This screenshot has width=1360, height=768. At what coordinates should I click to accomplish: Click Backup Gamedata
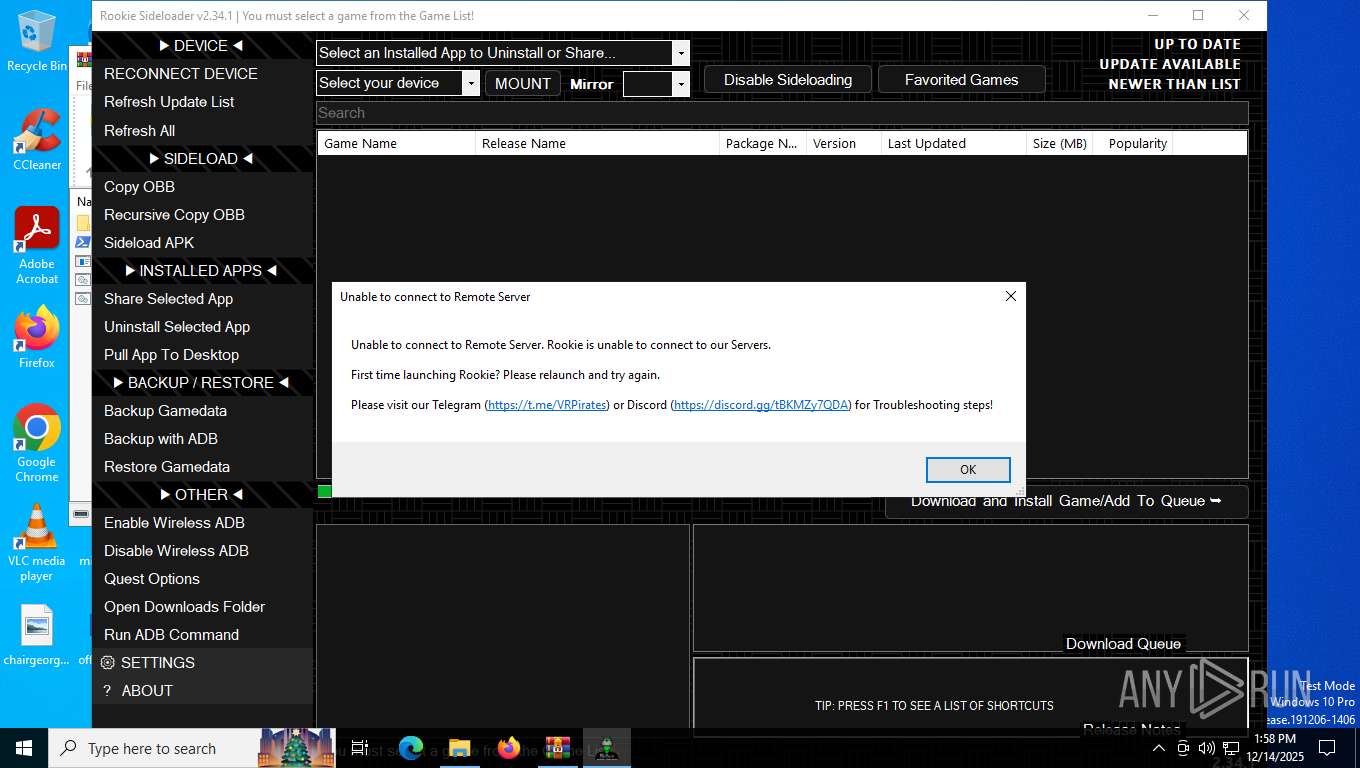[202, 410]
